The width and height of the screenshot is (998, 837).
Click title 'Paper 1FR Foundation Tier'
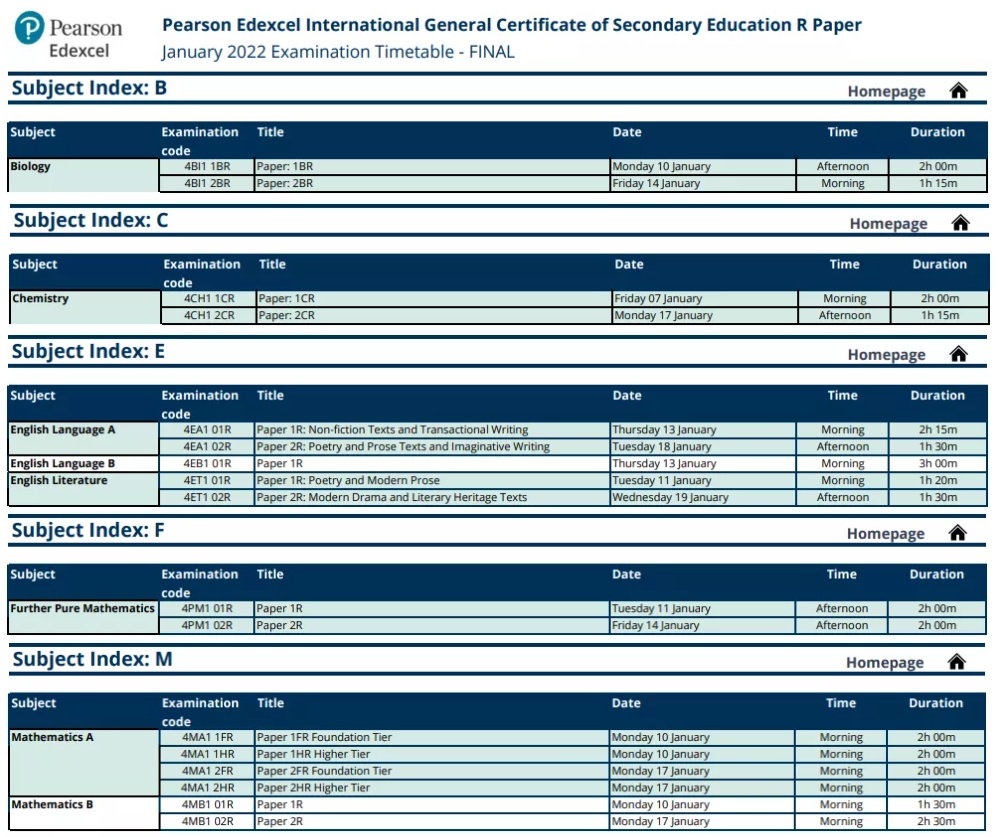coord(324,737)
